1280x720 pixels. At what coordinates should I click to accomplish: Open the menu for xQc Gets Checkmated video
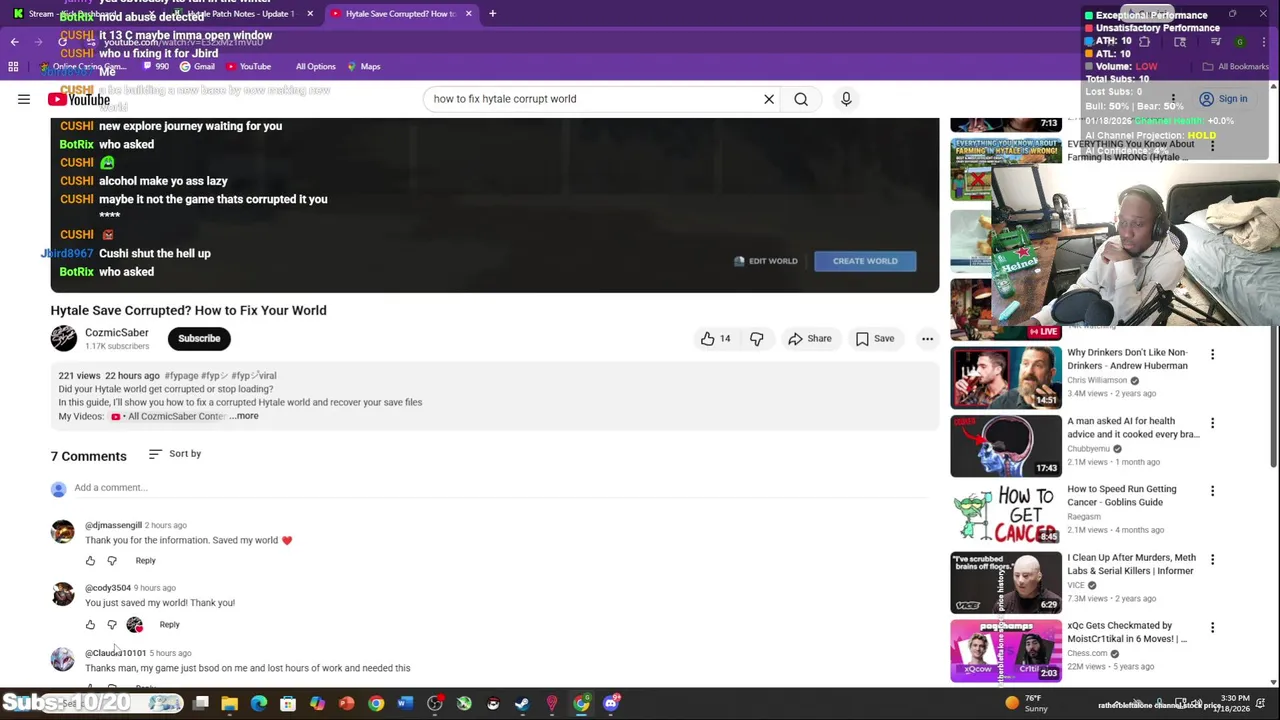pyautogui.click(x=1212, y=627)
